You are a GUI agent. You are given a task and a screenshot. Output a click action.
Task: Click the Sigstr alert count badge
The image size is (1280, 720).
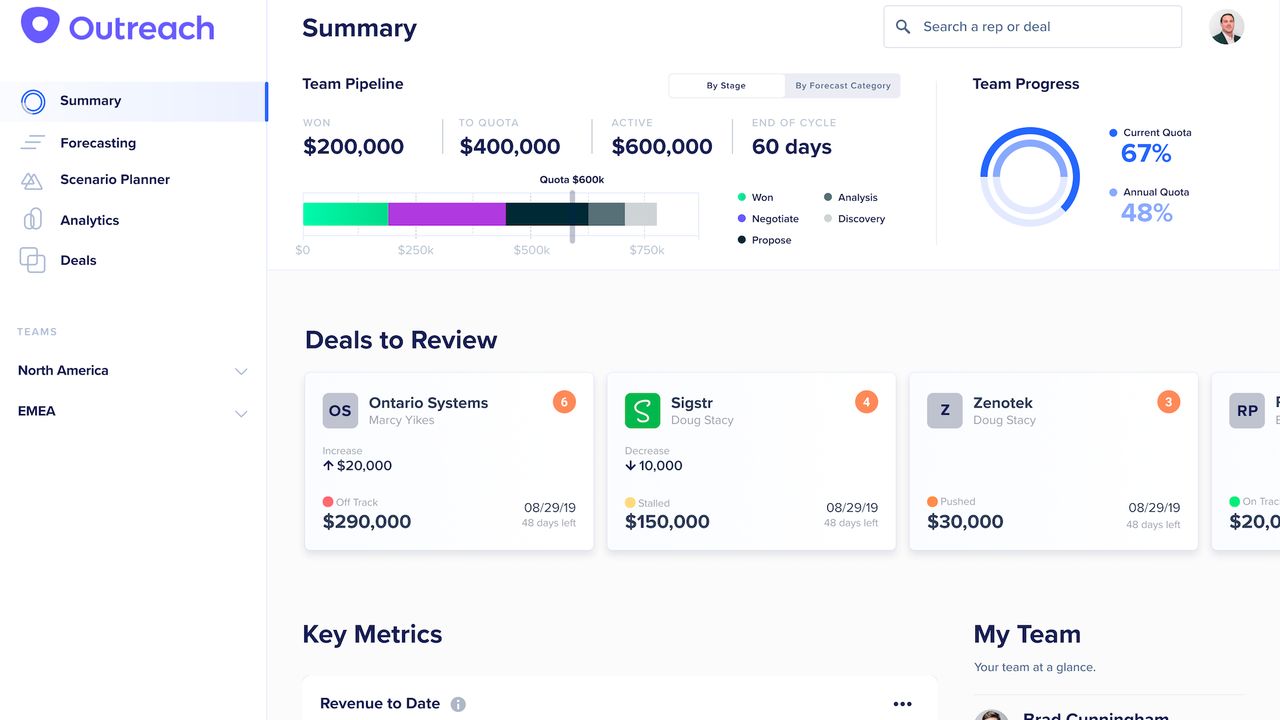[x=866, y=402]
